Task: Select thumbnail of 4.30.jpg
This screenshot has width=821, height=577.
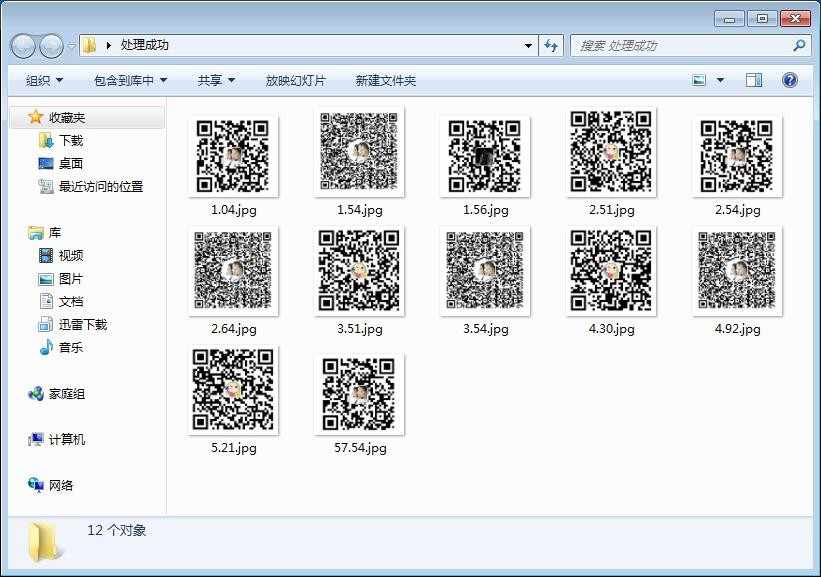Action: [611, 271]
